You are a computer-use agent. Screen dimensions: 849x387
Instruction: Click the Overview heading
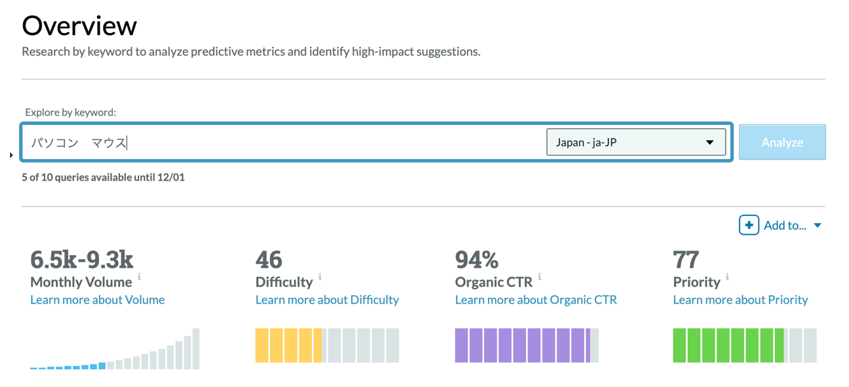pos(80,25)
